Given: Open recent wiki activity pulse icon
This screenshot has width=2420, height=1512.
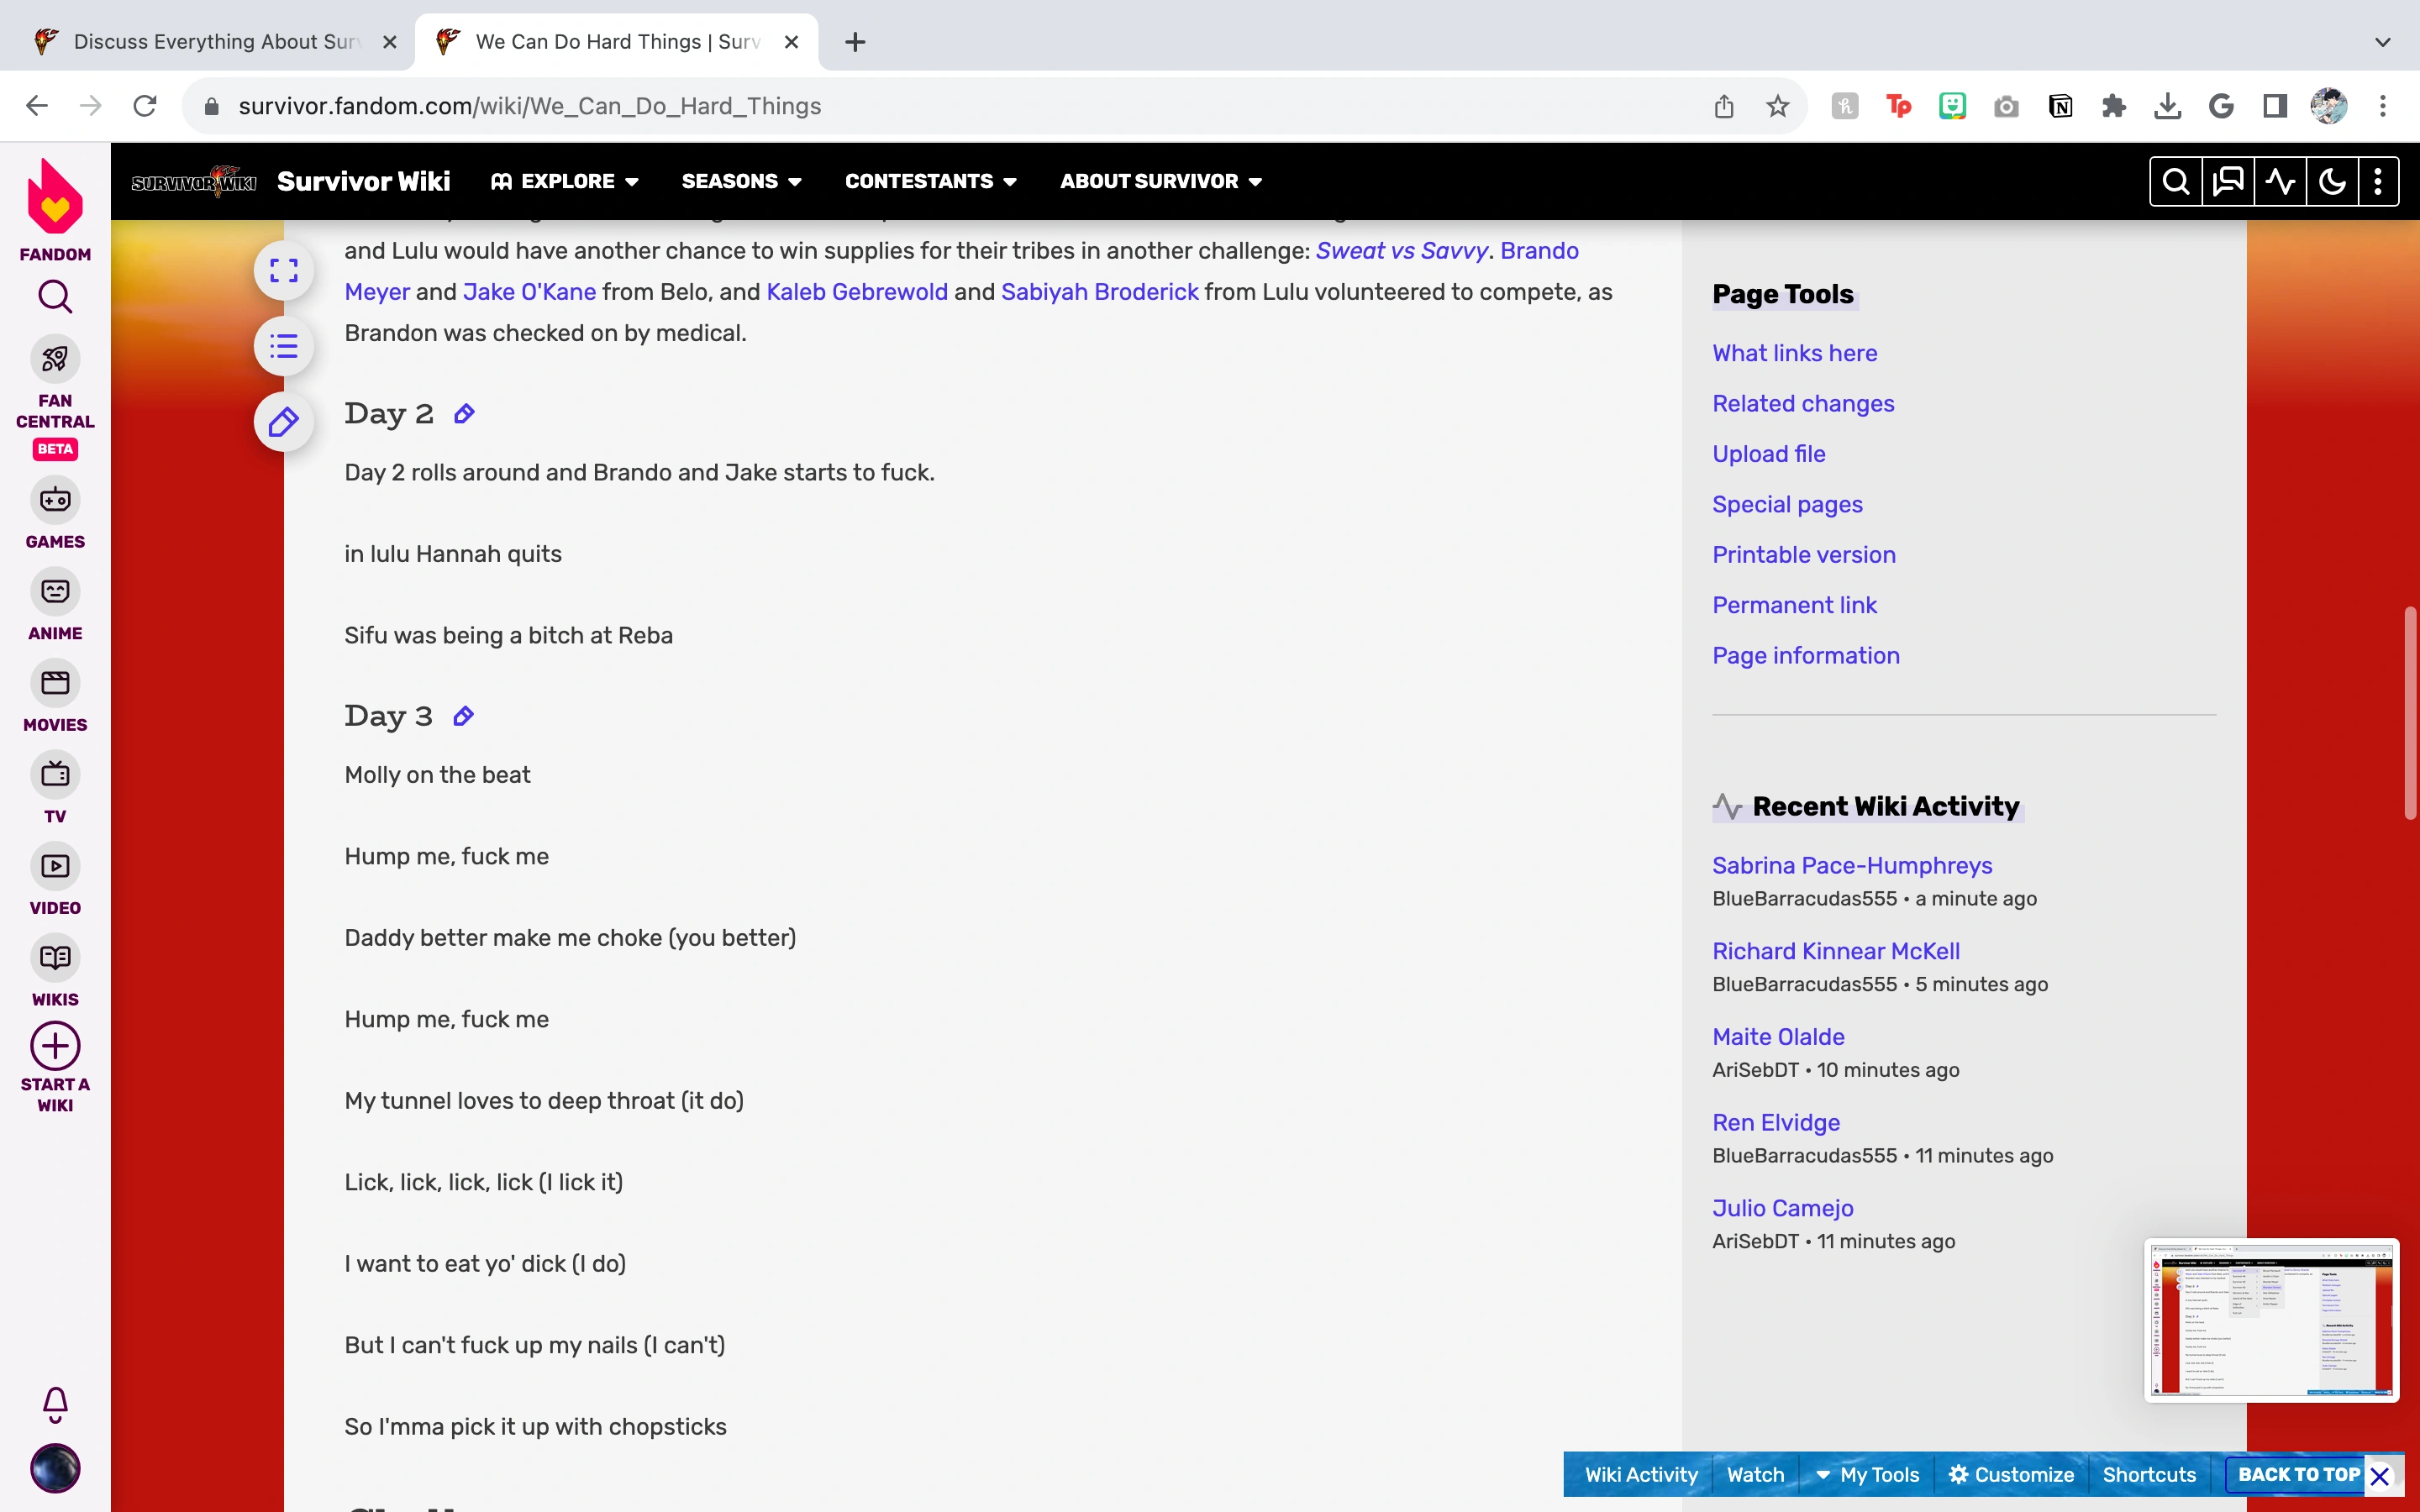Looking at the screenshot, I should tap(2280, 181).
